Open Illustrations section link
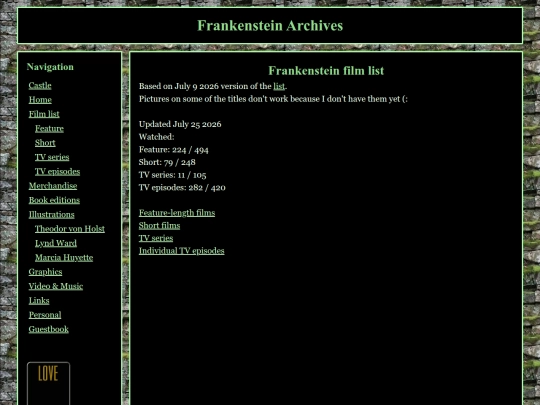Image resolution: width=540 pixels, height=405 pixels. [x=52, y=215]
